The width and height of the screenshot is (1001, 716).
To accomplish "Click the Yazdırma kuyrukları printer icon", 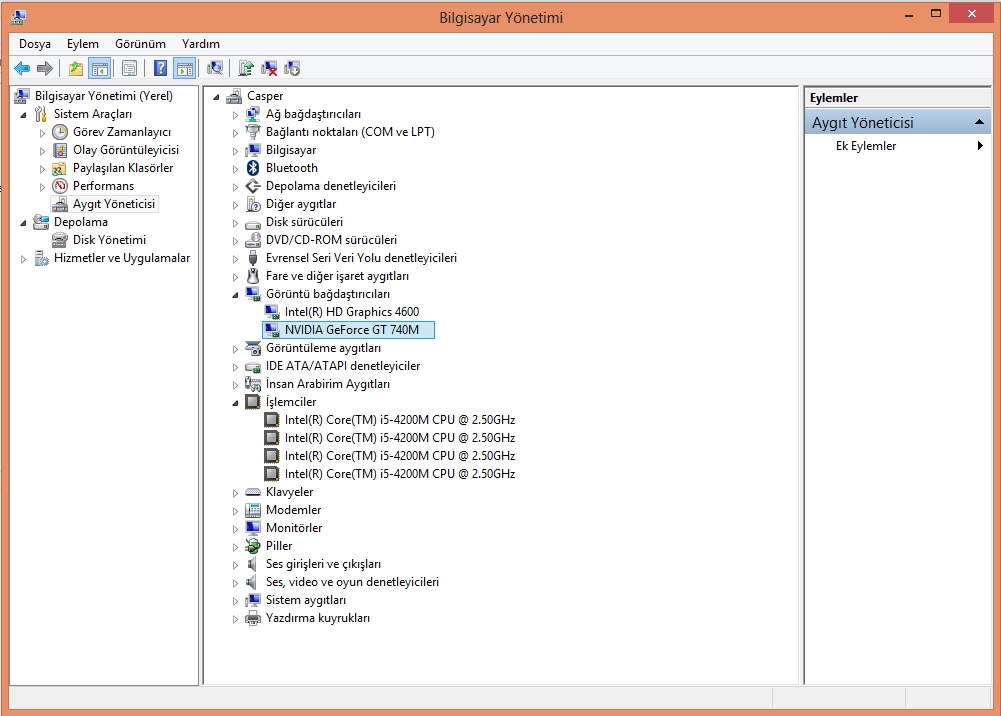I will [x=253, y=618].
